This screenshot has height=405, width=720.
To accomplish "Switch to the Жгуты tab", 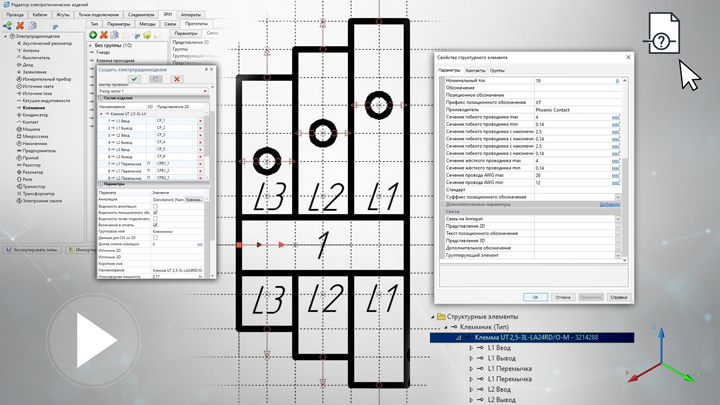I will (63, 15).
